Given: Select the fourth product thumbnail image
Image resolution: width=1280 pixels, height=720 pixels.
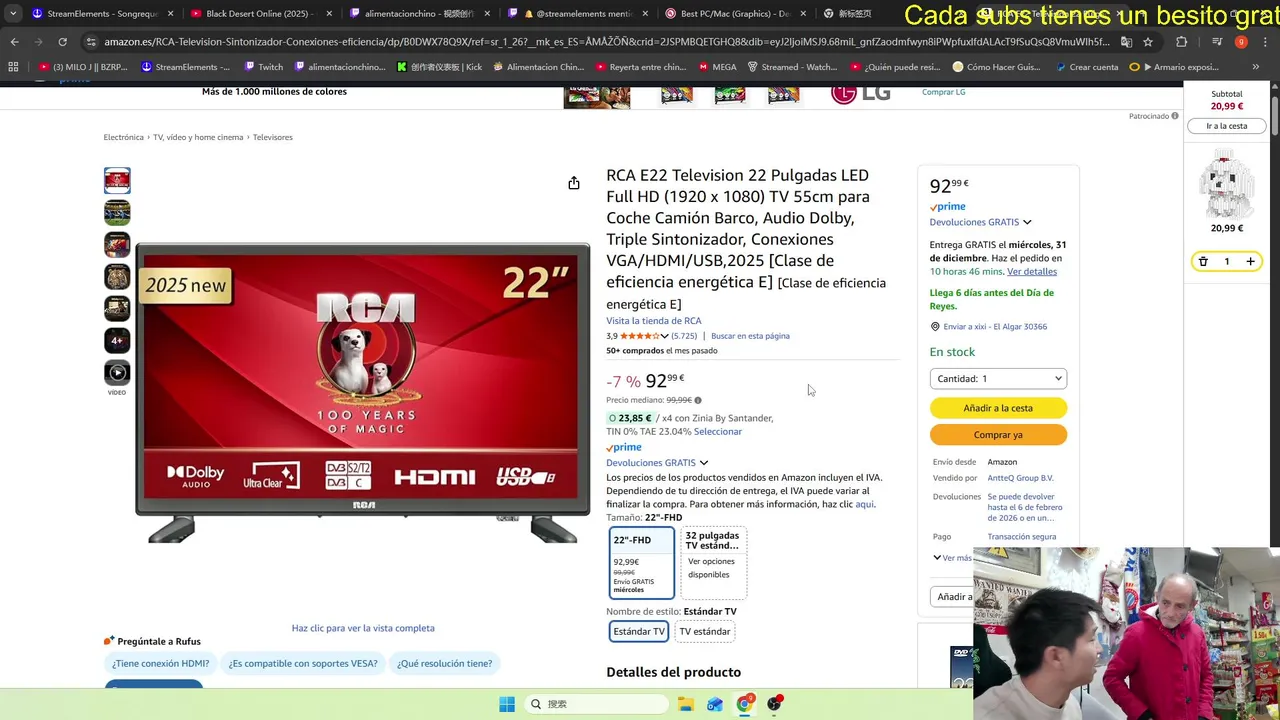Looking at the screenshot, I should point(117,277).
